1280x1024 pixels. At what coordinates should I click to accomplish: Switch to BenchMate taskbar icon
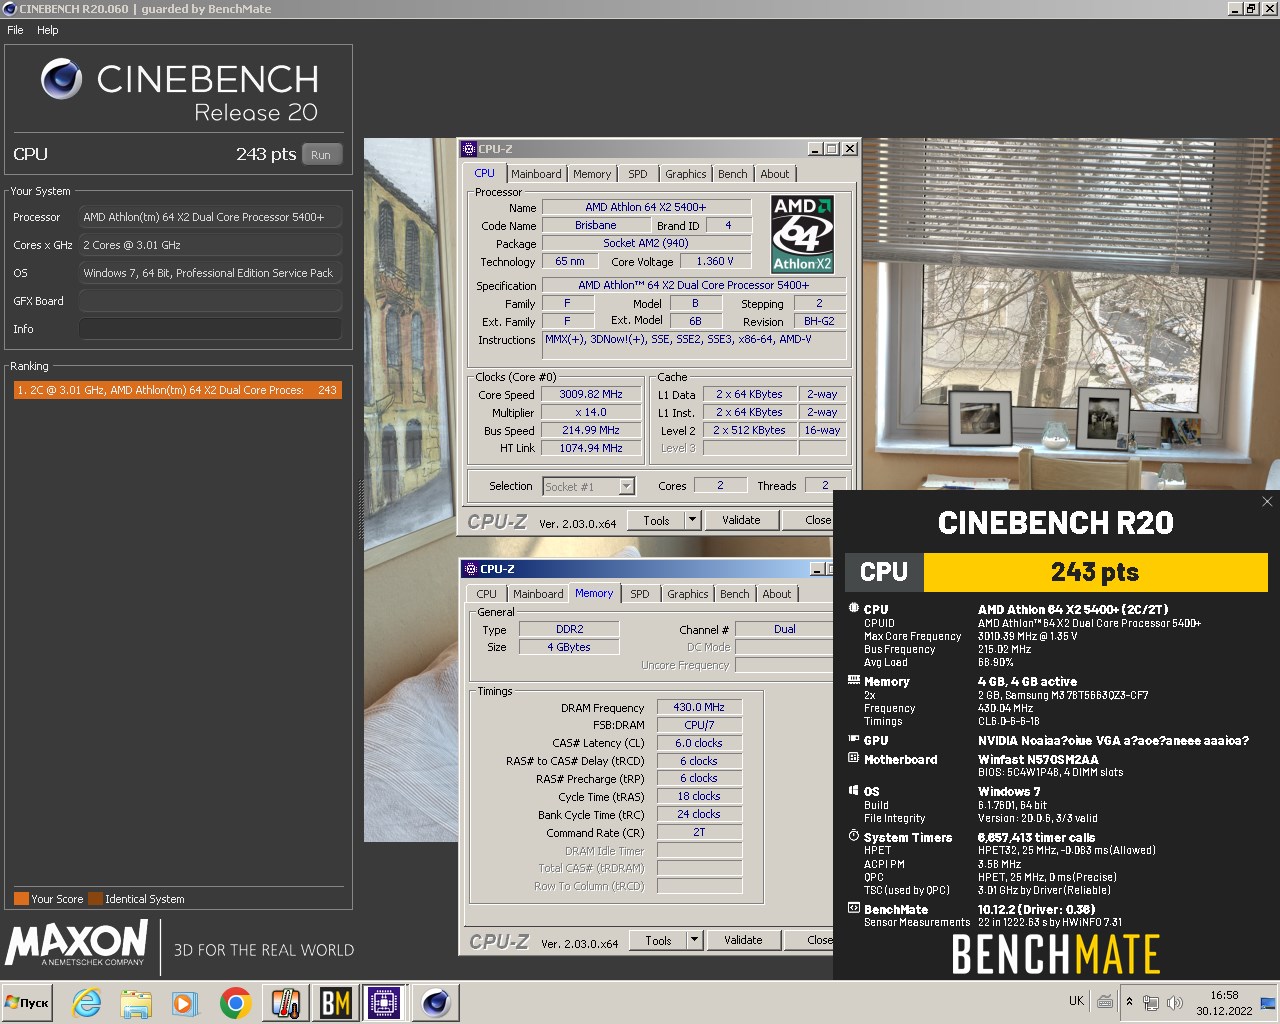[x=335, y=1003]
